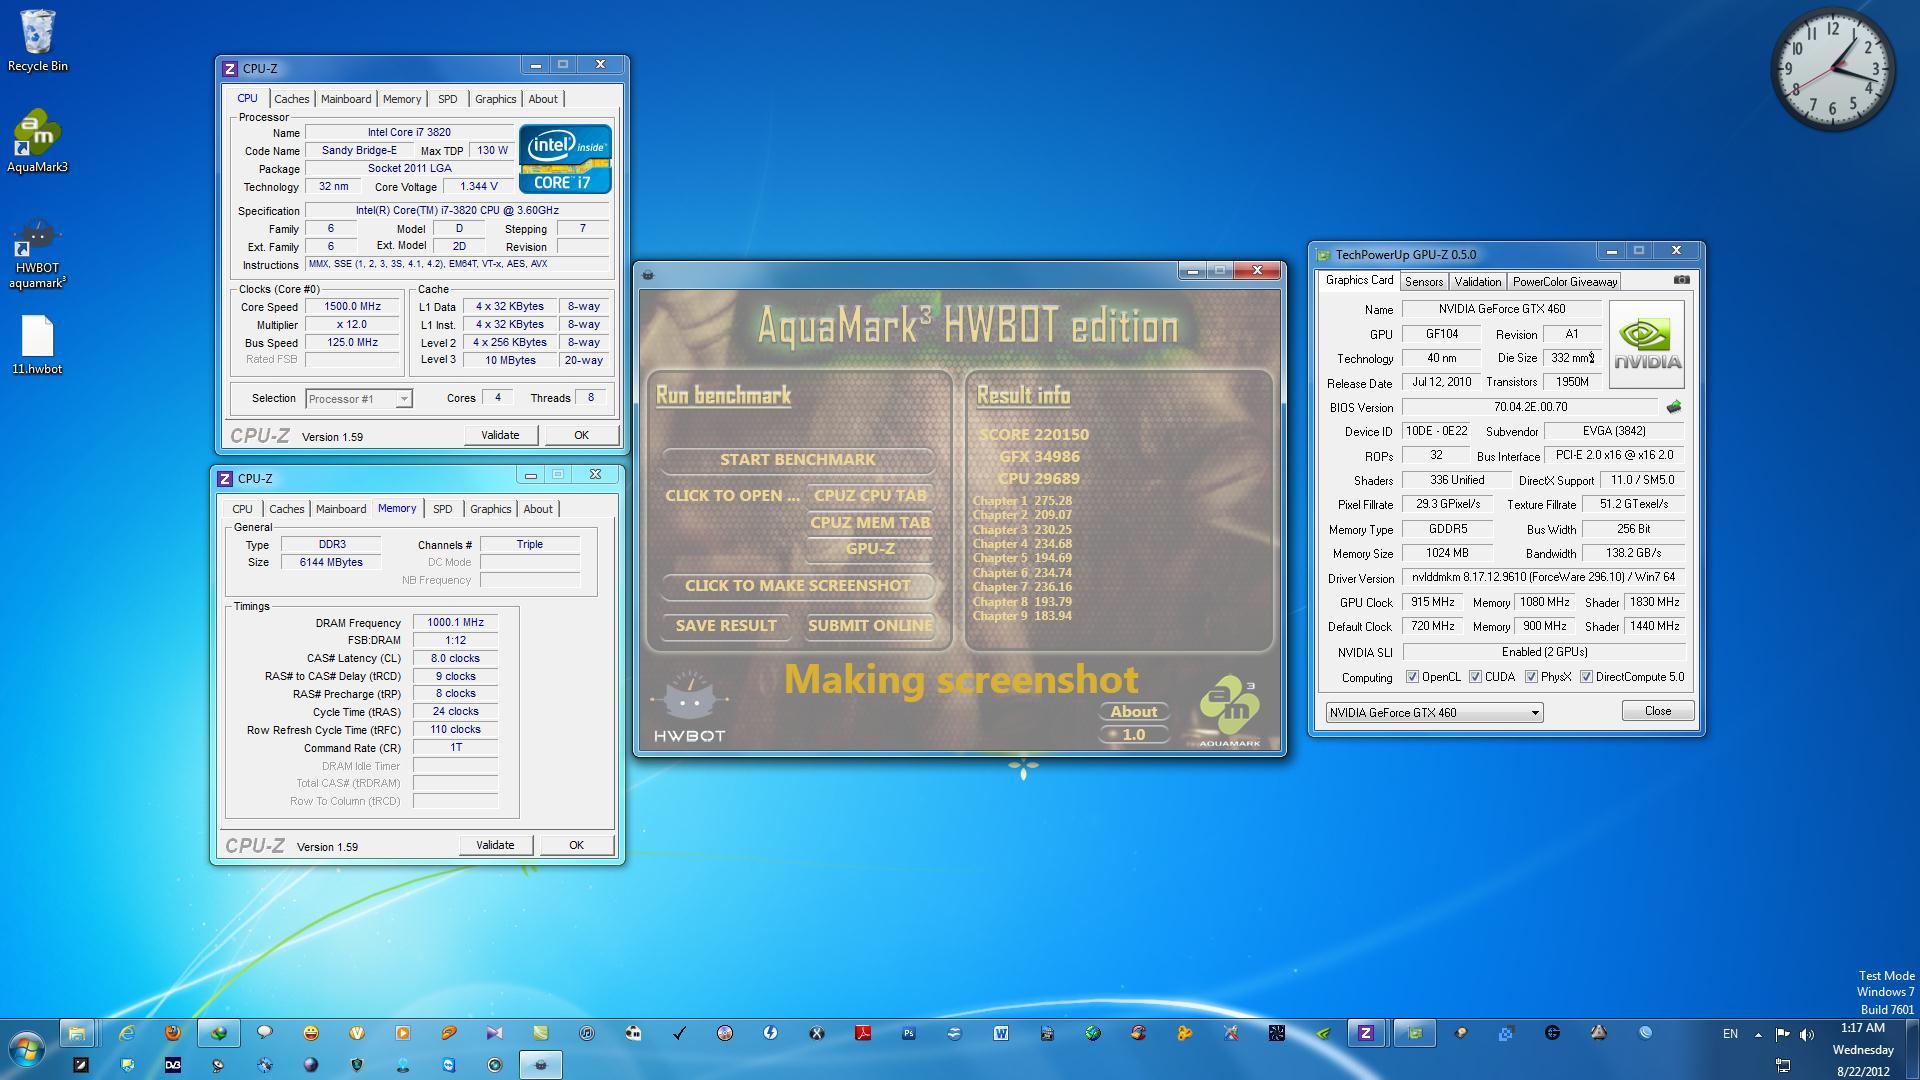Click the EN language indicator

coord(1730,1034)
